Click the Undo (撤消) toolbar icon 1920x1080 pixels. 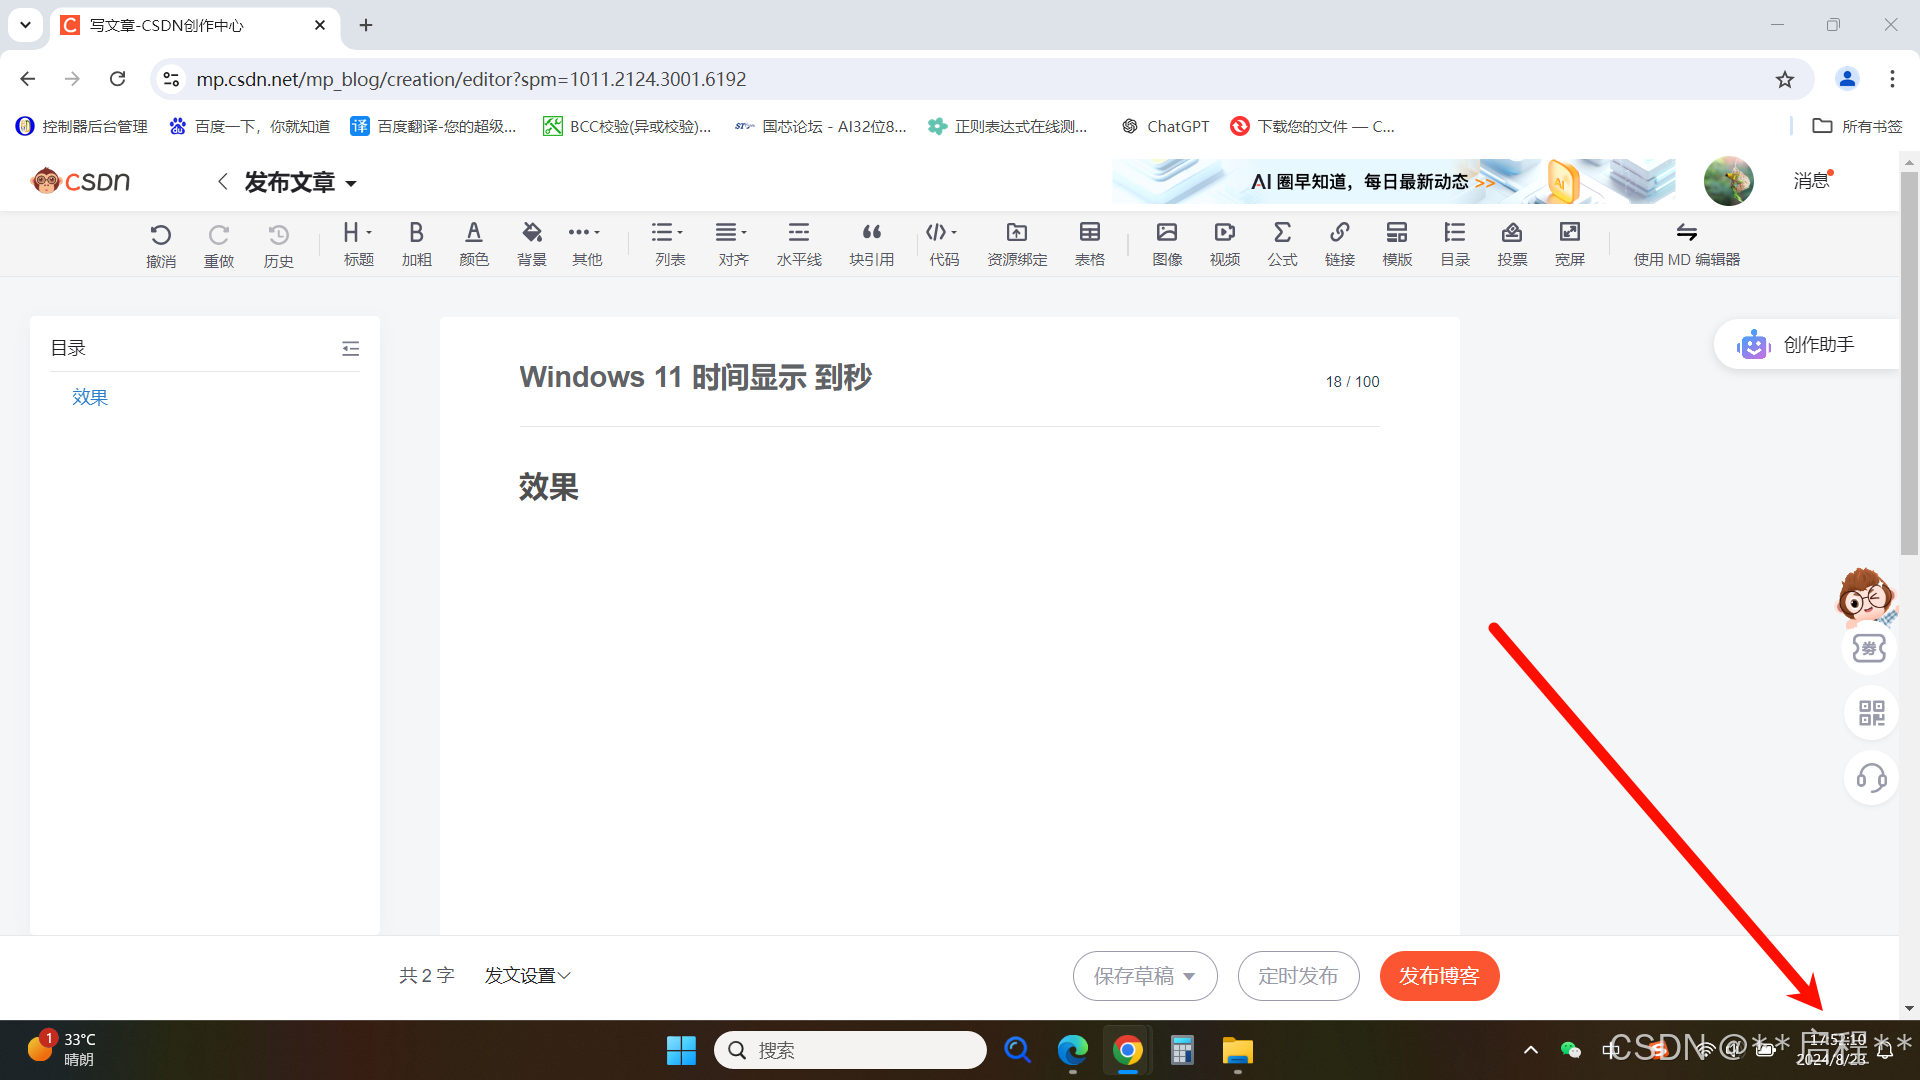pyautogui.click(x=160, y=244)
